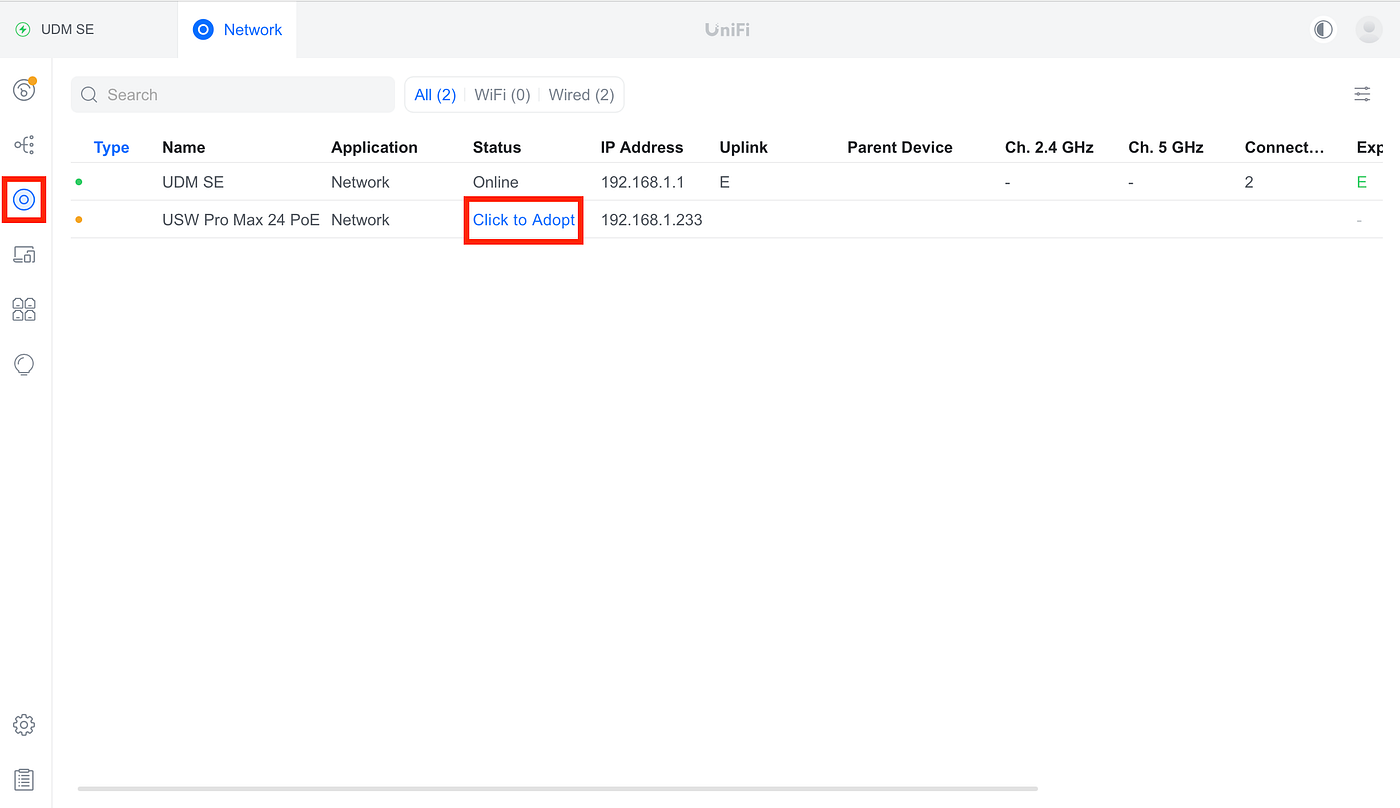Image resolution: width=1400 pixels, height=808 pixels.
Task: Click IP address 192.168.1.233
Action: pos(651,220)
